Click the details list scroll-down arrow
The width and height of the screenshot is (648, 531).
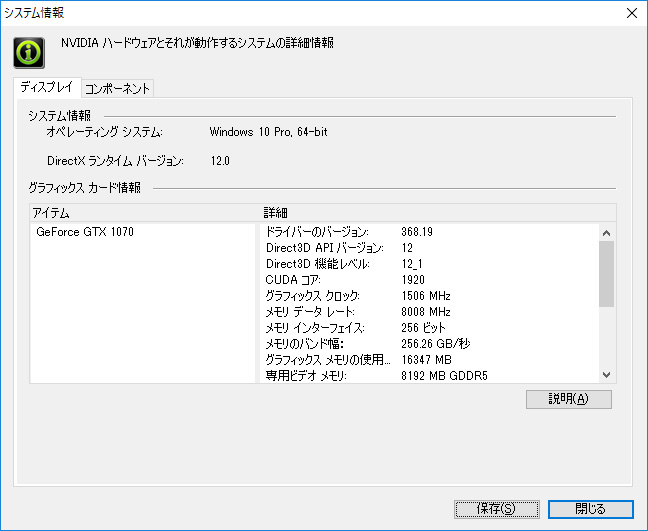click(x=606, y=375)
